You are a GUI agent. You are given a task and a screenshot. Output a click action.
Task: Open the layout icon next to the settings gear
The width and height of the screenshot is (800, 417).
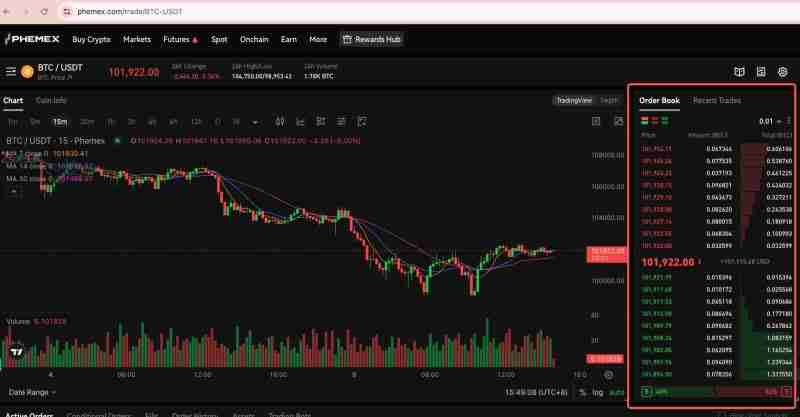[761, 72]
